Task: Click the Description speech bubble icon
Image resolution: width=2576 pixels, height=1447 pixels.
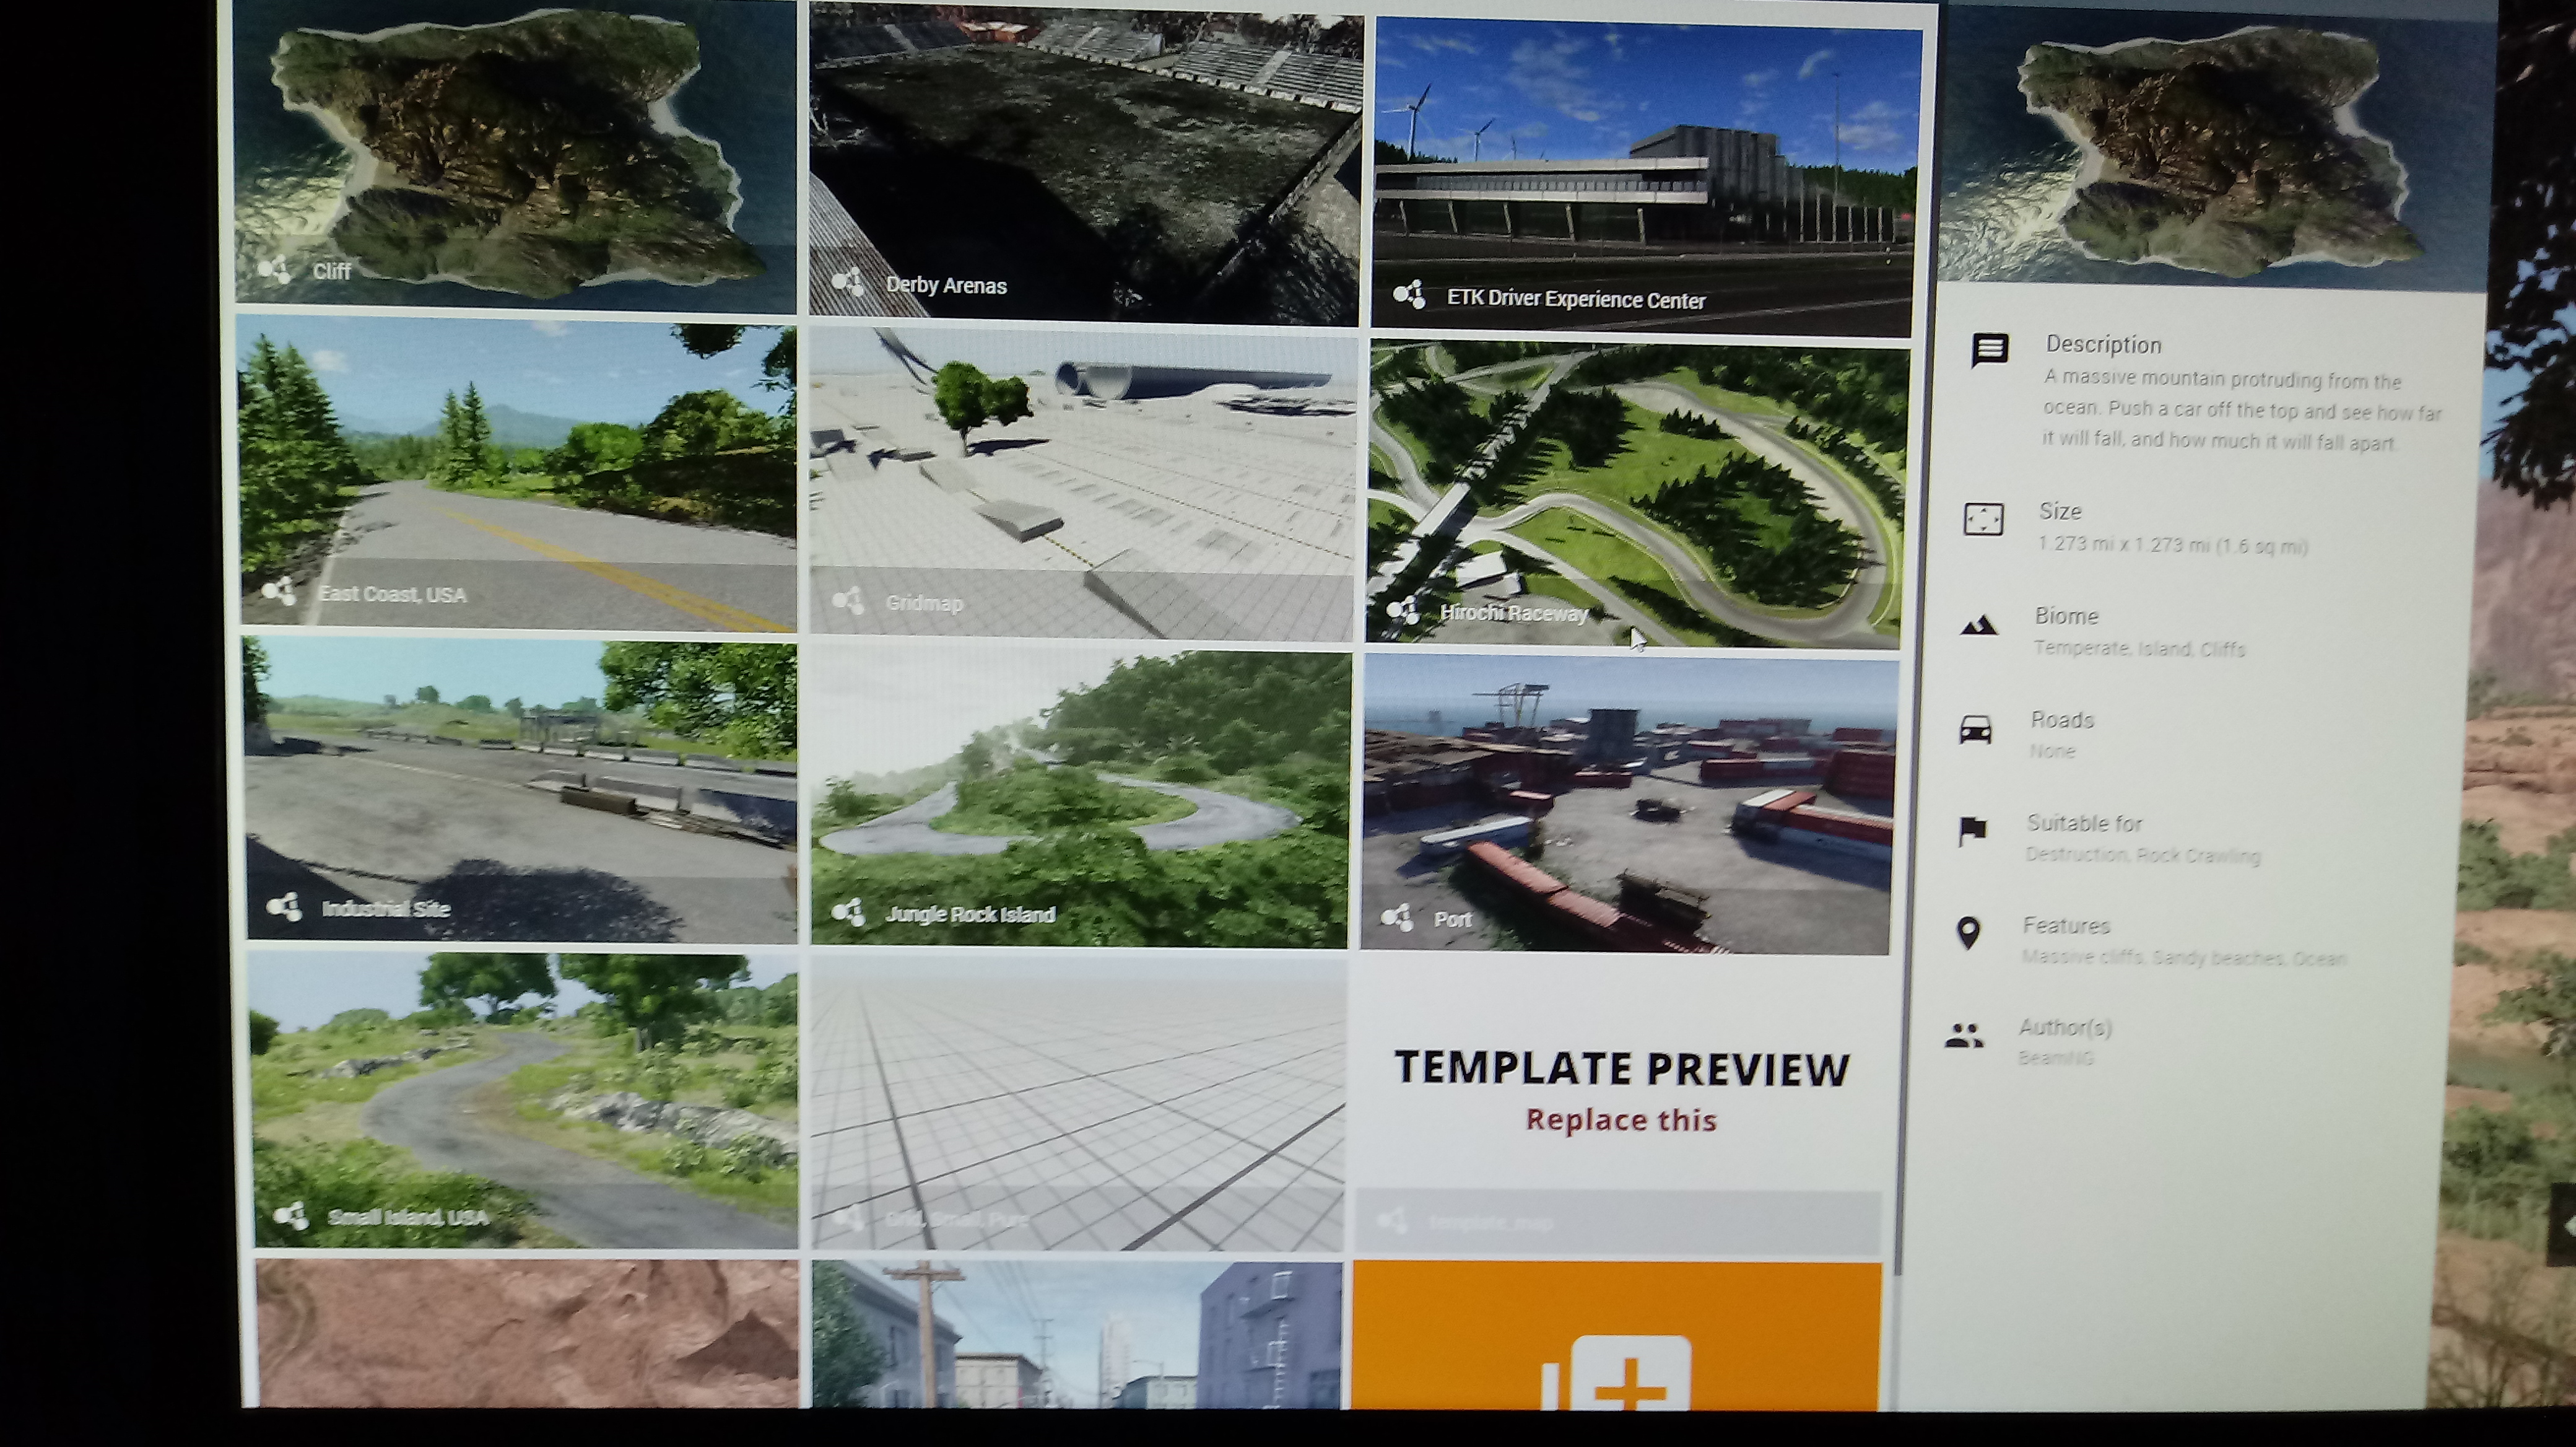Action: point(1989,350)
